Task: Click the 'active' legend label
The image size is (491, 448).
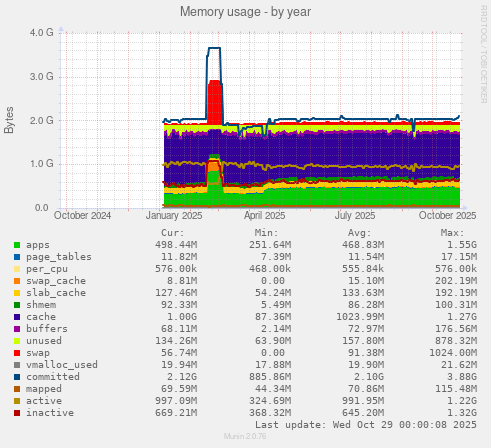Action: point(44,401)
